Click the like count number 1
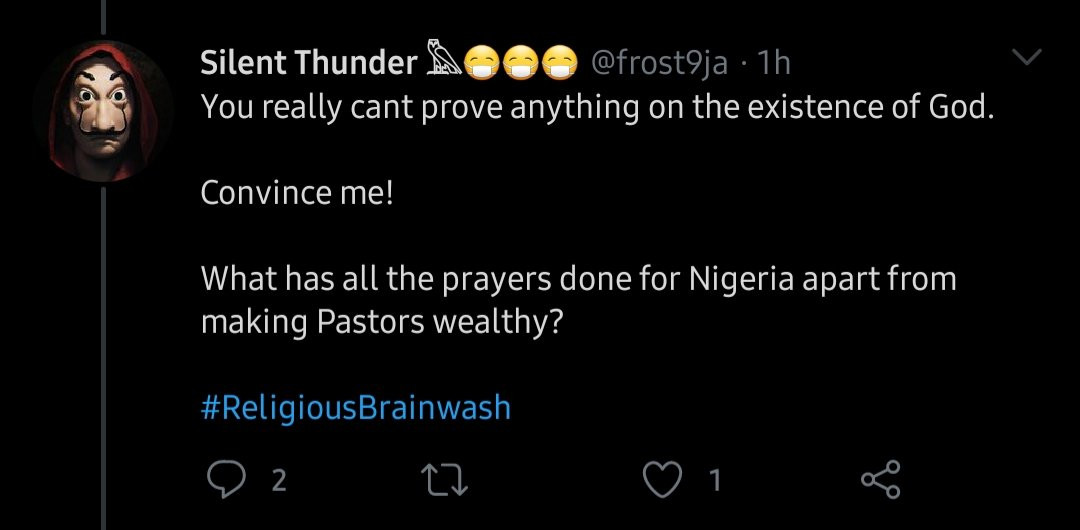 (x=714, y=482)
